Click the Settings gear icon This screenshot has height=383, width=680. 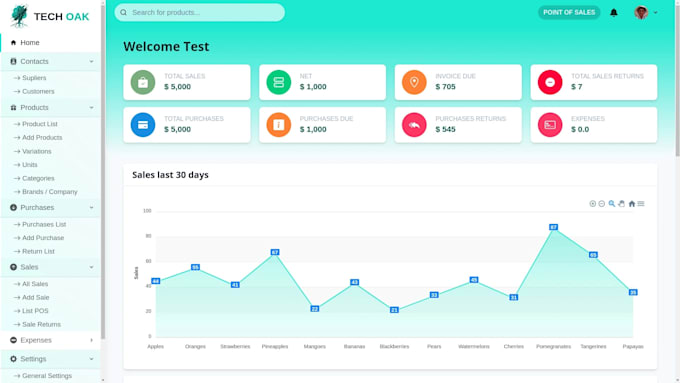pyautogui.click(x=13, y=359)
